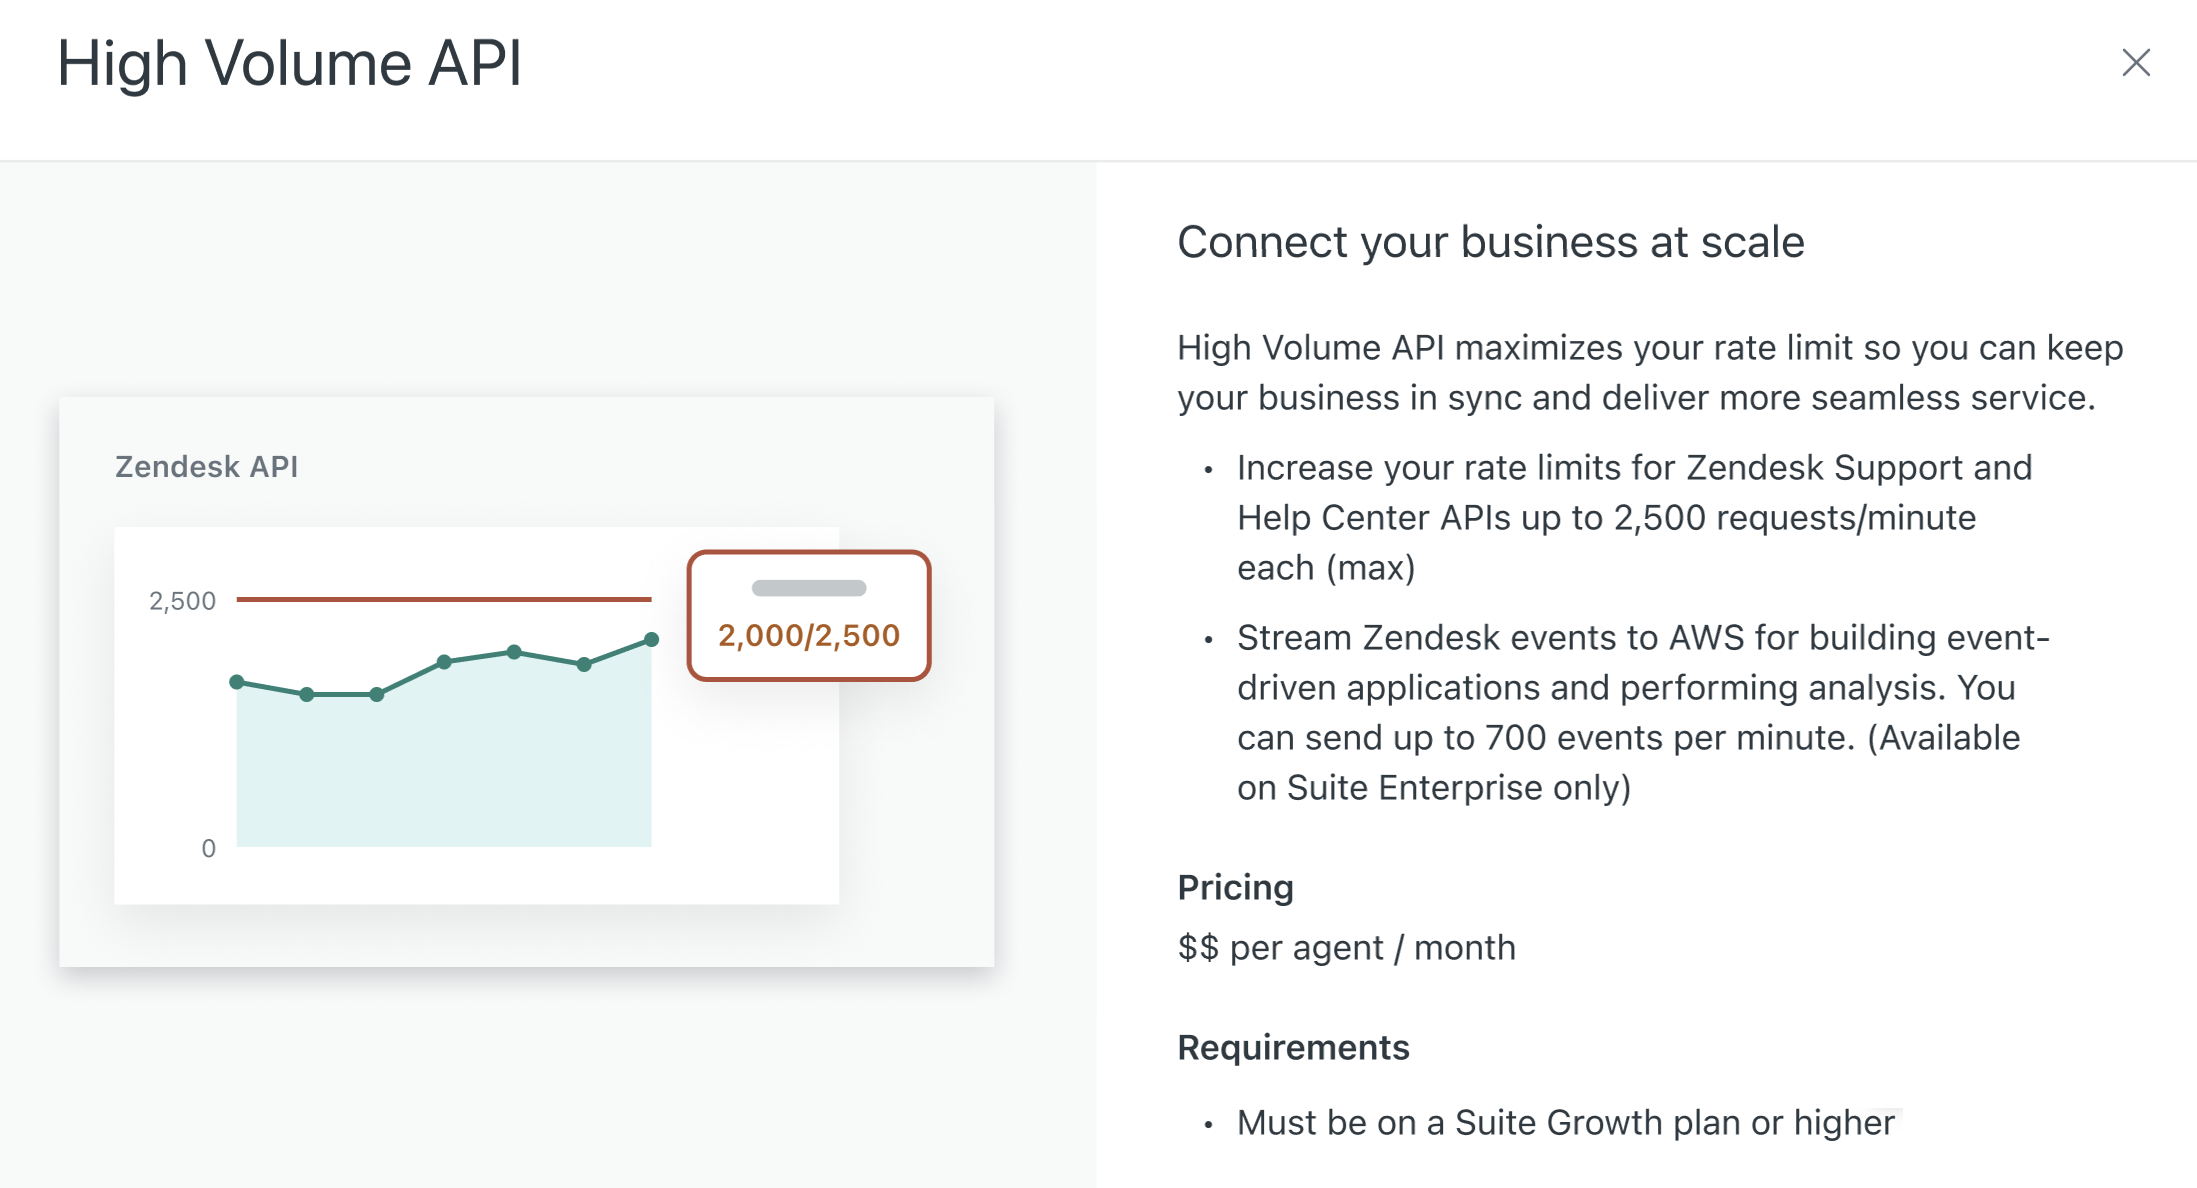Click the 0 axis label
The height and width of the screenshot is (1188, 2197).
(209, 848)
